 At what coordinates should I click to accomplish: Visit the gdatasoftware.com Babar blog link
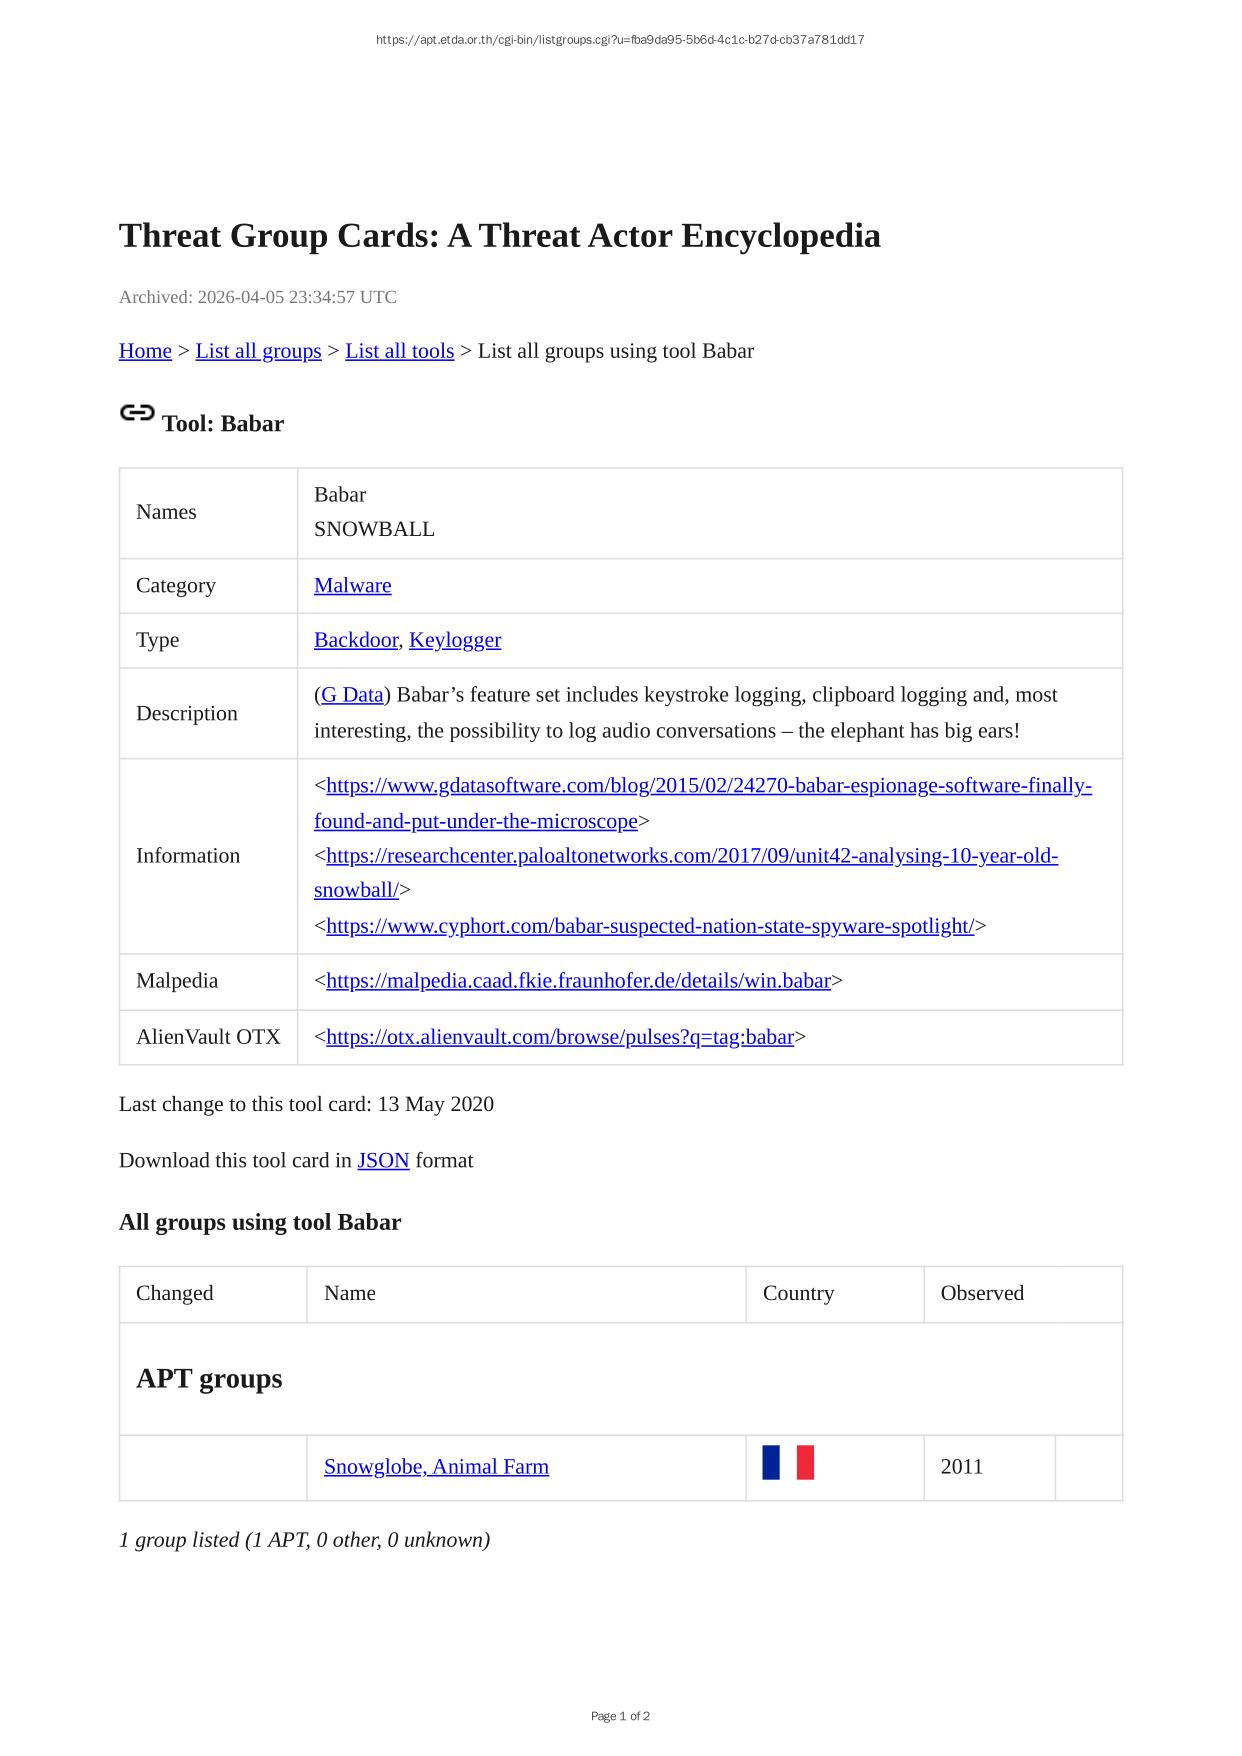pyautogui.click(x=708, y=786)
